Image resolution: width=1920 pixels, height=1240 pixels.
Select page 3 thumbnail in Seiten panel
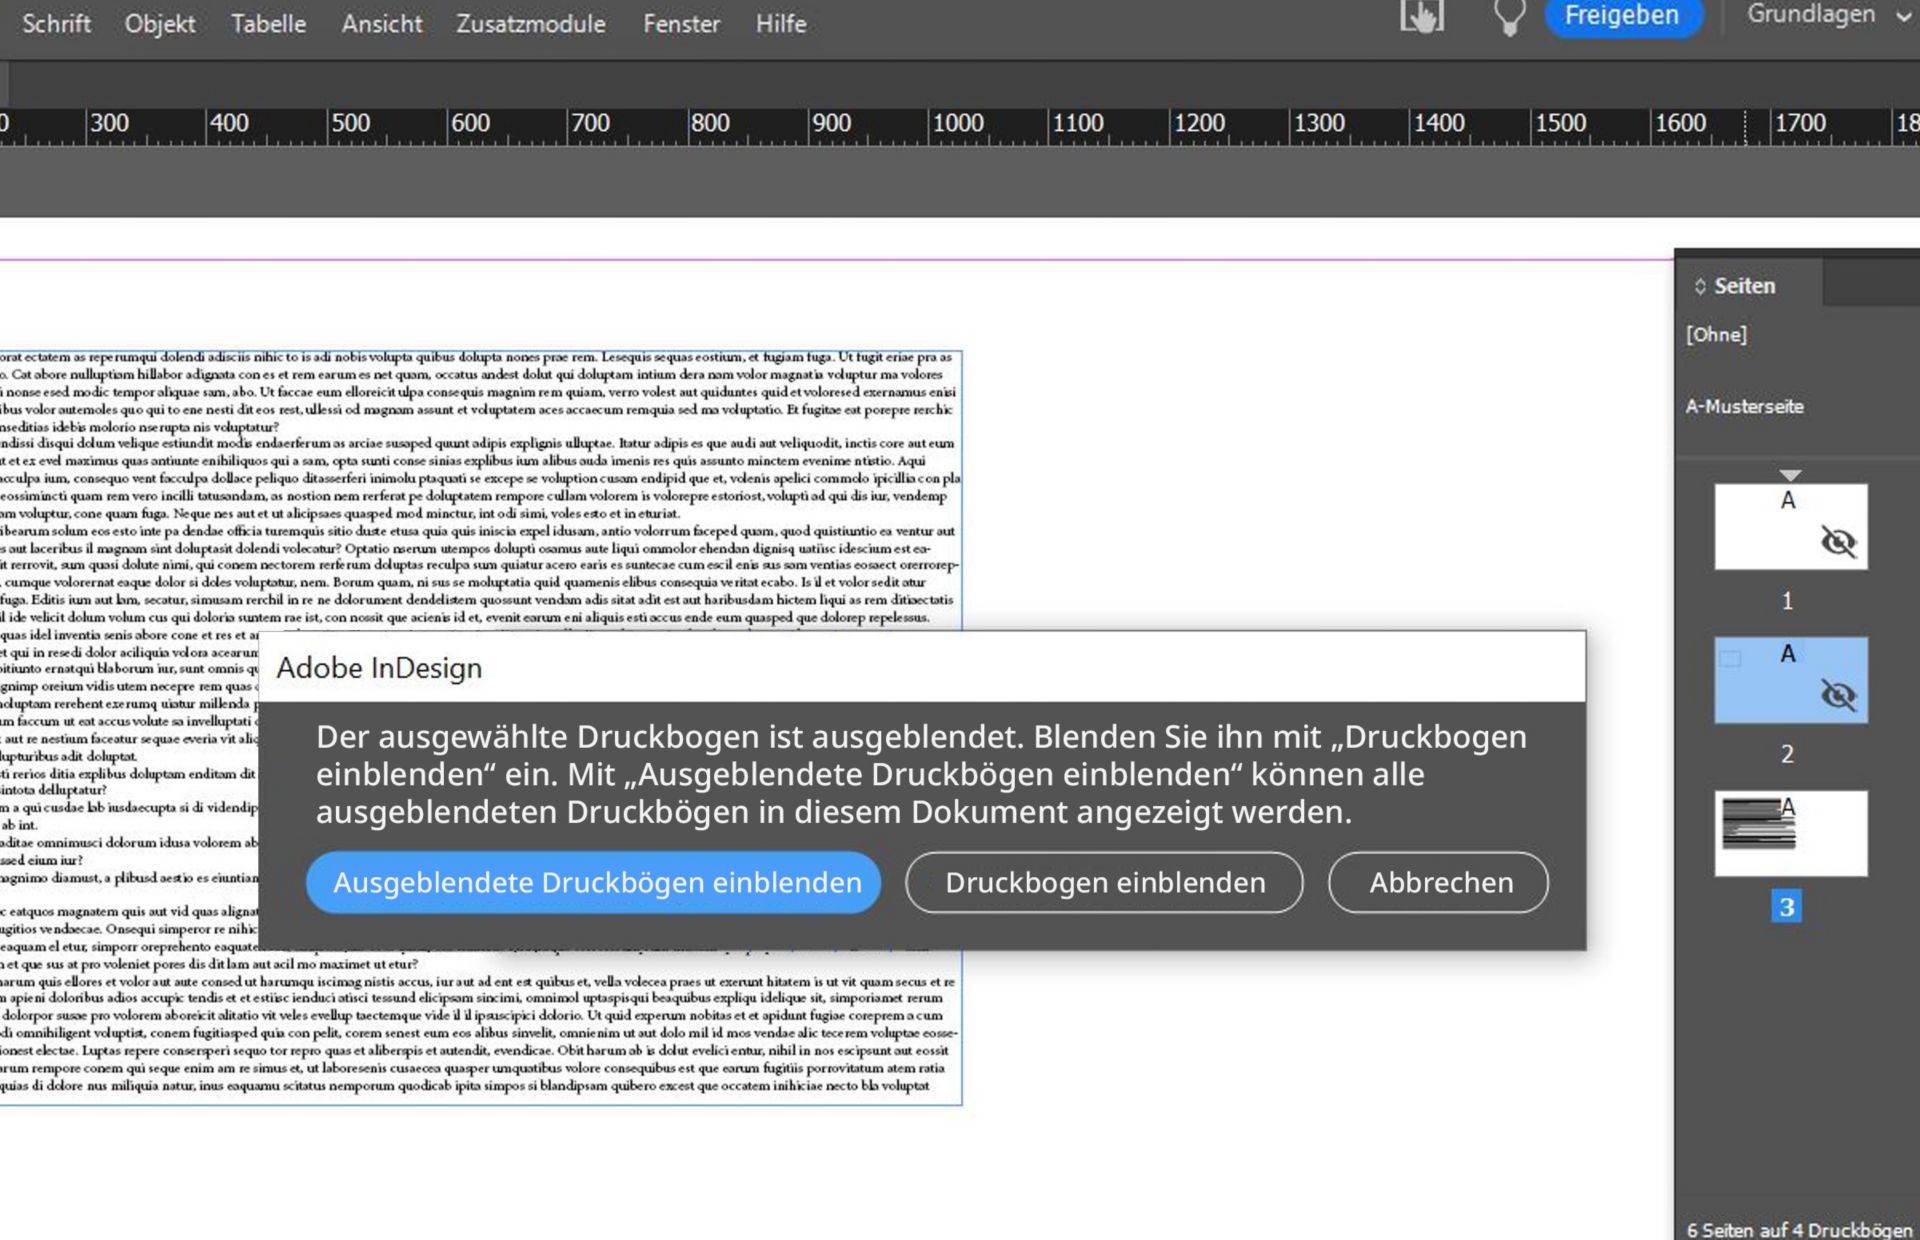pyautogui.click(x=1790, y=833)
